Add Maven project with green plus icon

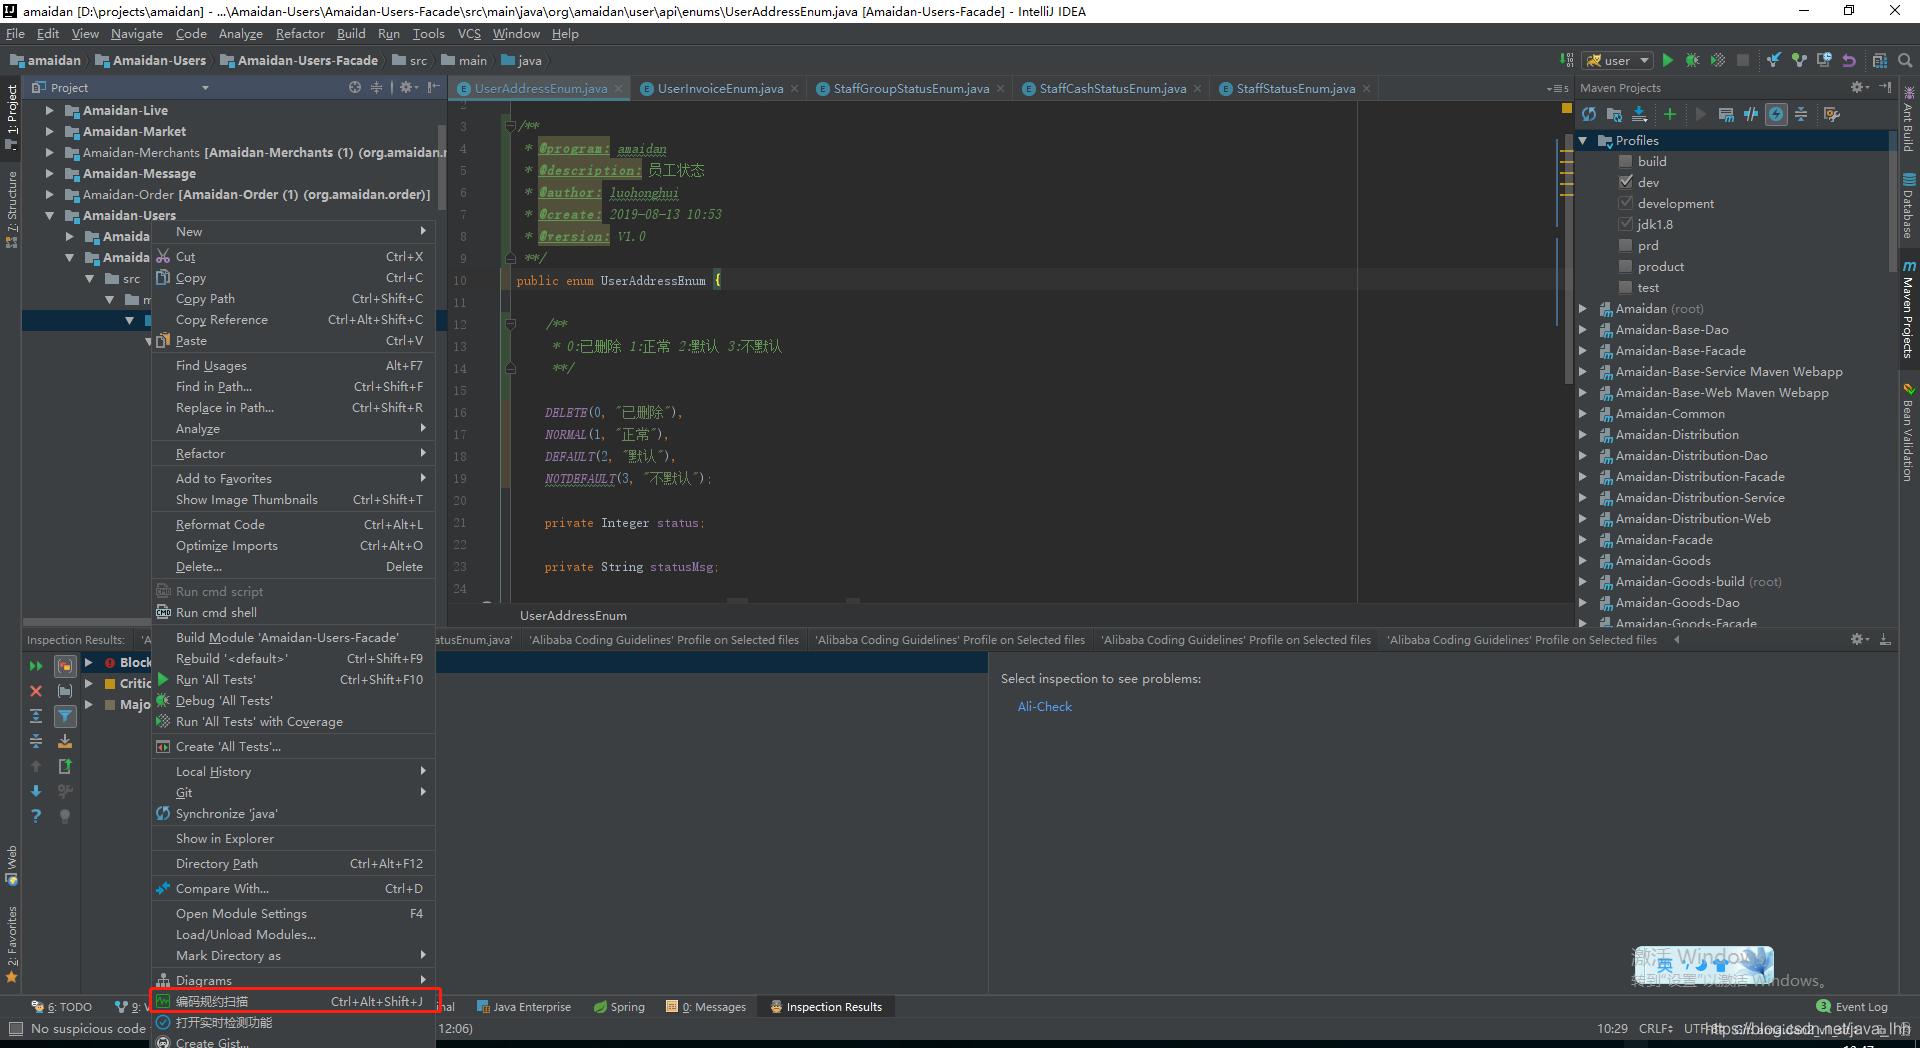click(1670, 114)
